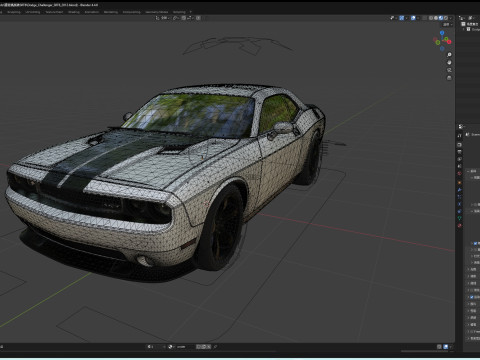
Task: Open the World properties tab
Action: coord(459,173)
